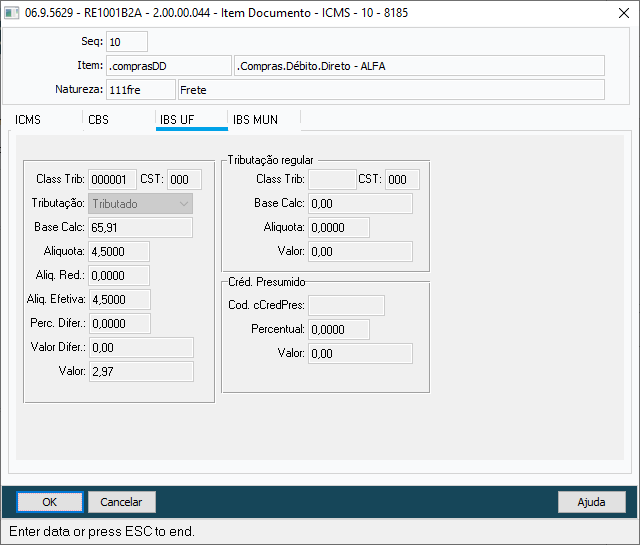Click the Aliq. Efetiva field
Screen dimensions: 640x545
120,300
